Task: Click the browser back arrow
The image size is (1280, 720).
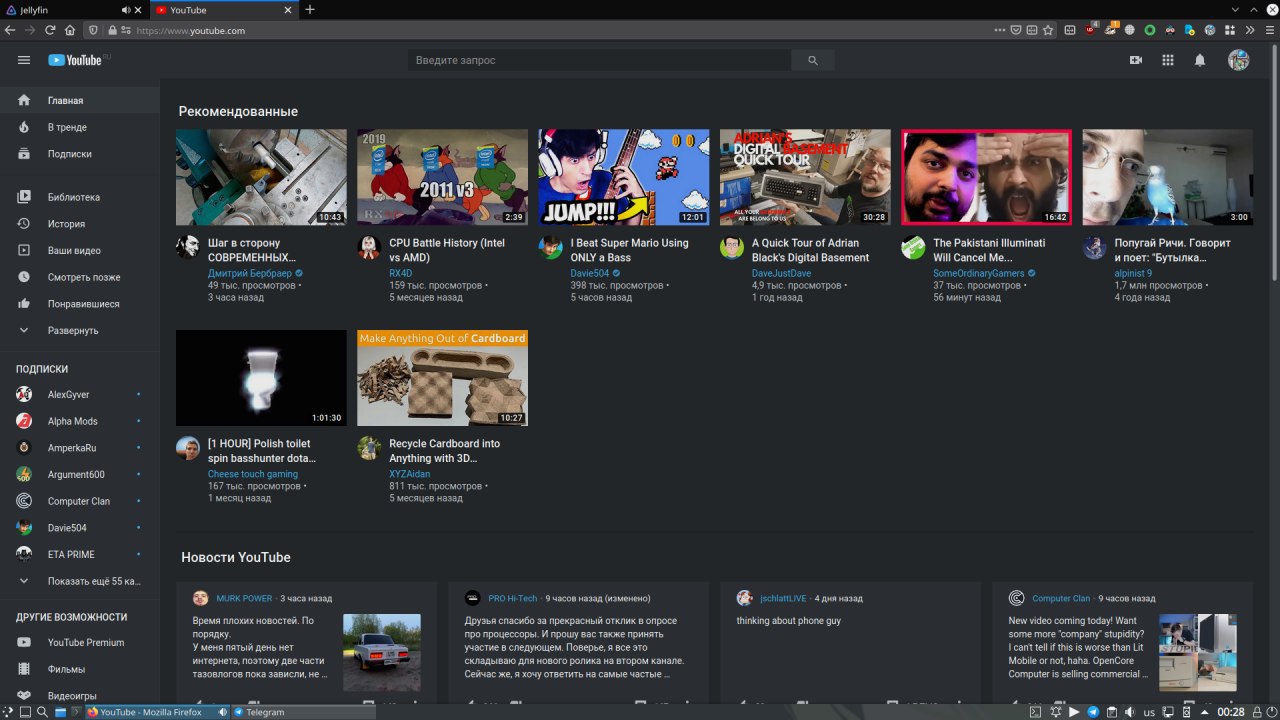Action: (x=10, y=30)
